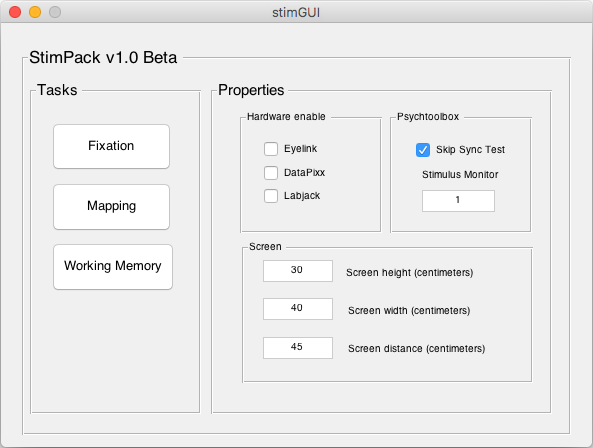Check the Labjack hardware option
This screenshot has height=448, width=593.
click(271, 196)
